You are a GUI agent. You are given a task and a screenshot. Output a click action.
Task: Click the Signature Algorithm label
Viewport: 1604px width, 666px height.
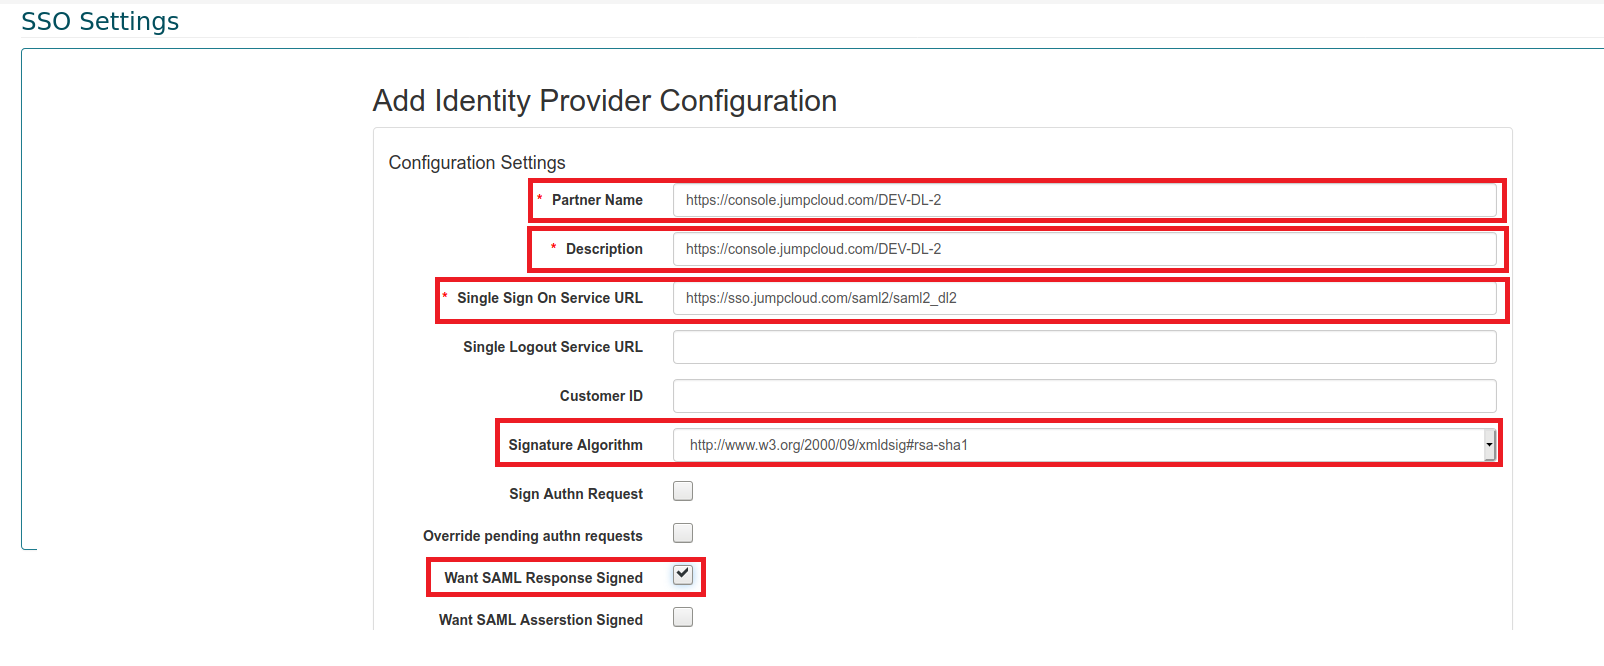coord(575,445)
